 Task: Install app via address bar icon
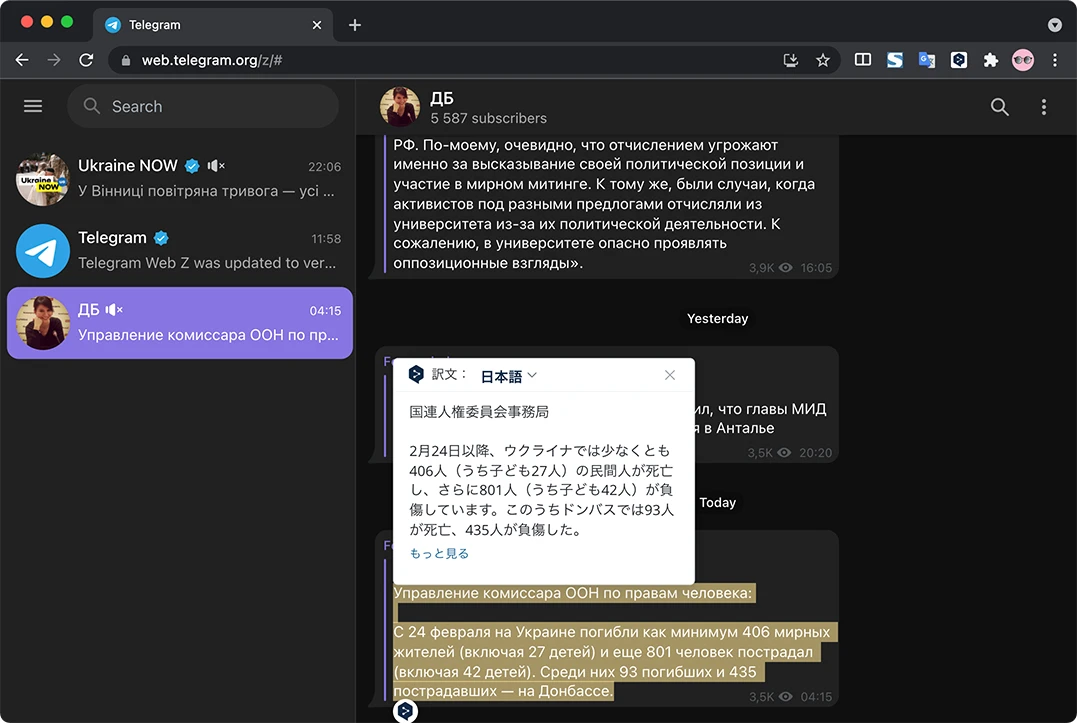(x=791, y=60)
